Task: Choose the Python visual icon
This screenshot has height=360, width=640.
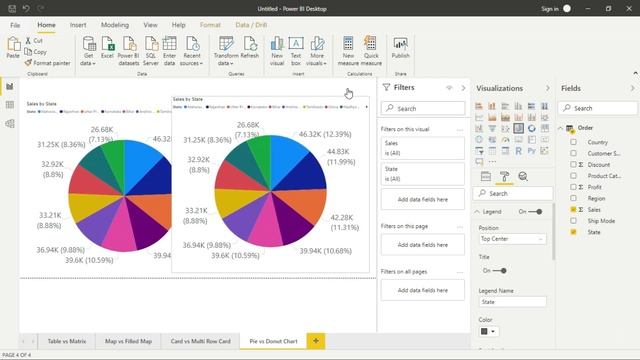Action: (531, 151)
